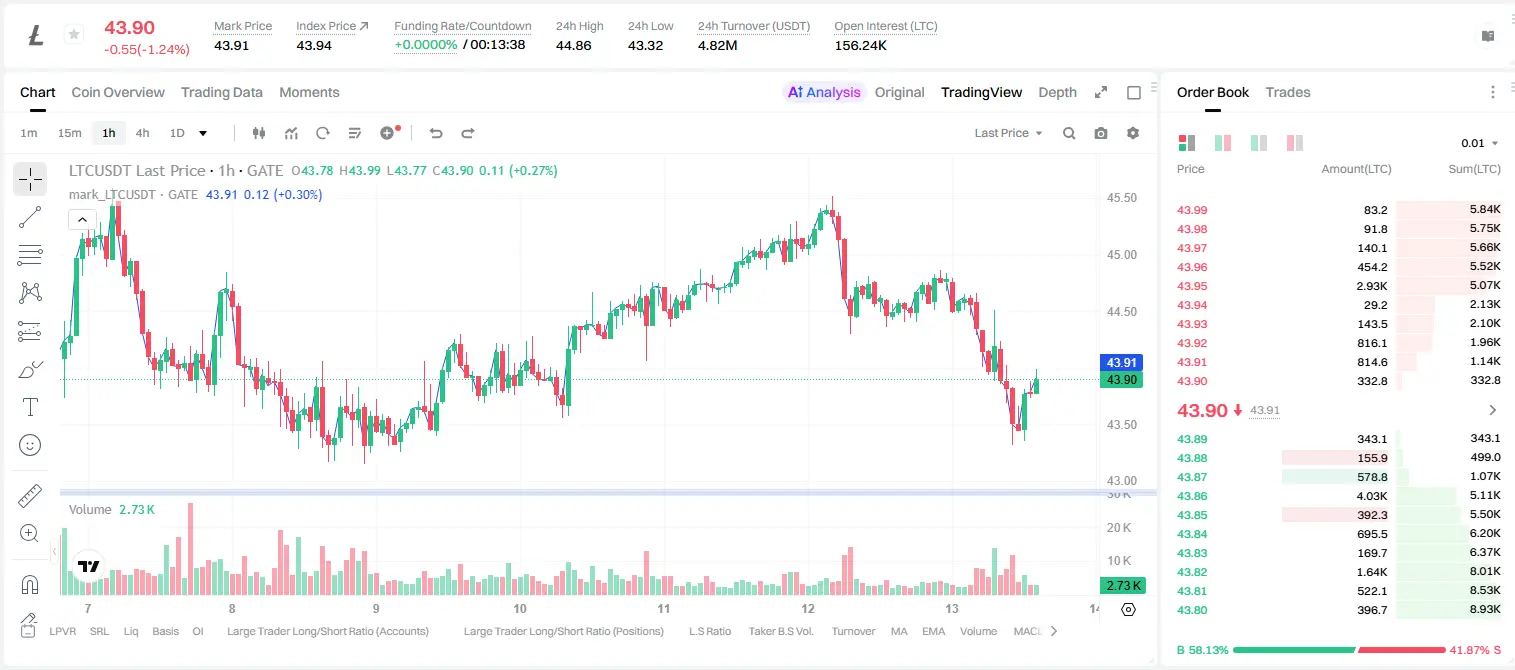Select the text annotation tool
Image resolution: width=1515 pixels, height=670 pixels.
coord(30,407)
